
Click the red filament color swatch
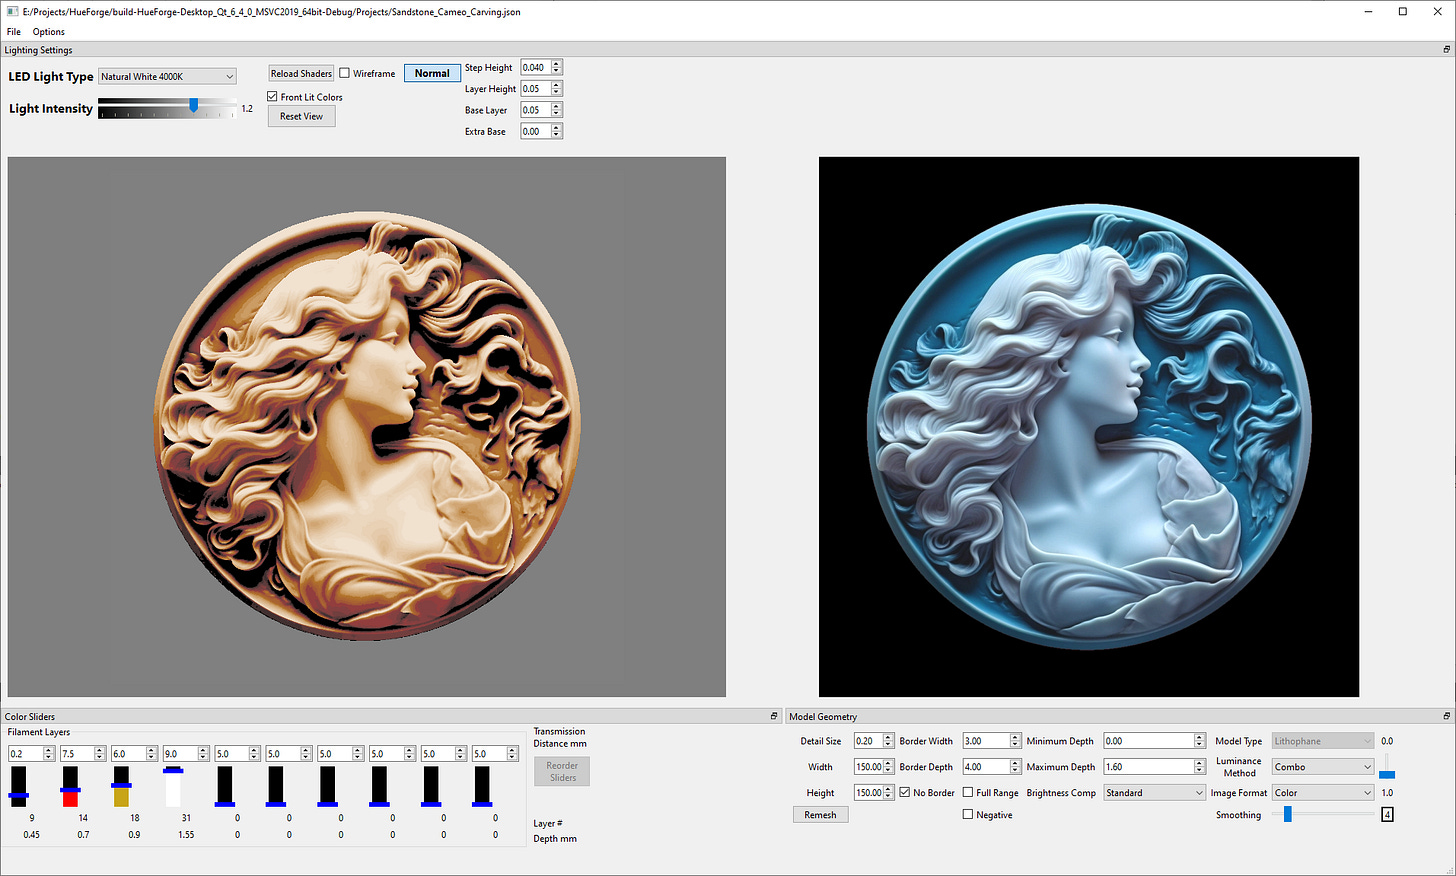click(x=70, y=799)
